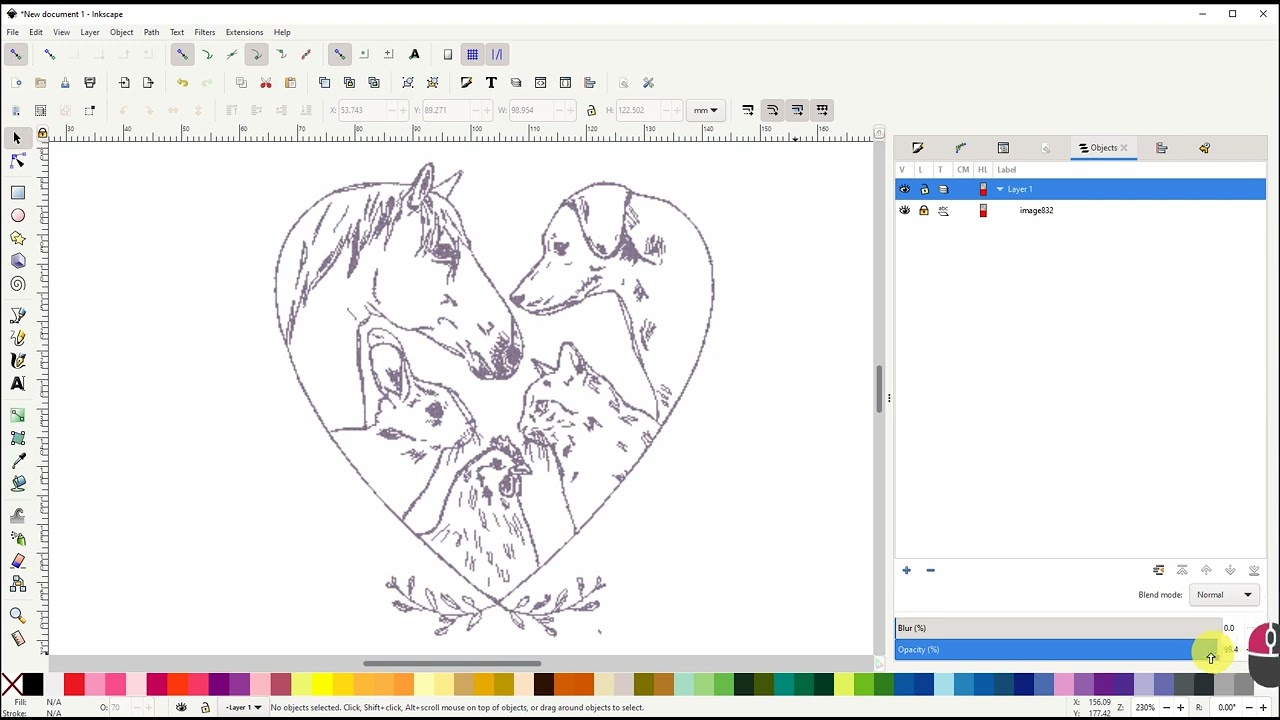Unlock the image832 object
This screenshot has height=720, width=1280.
click(924, 210)
